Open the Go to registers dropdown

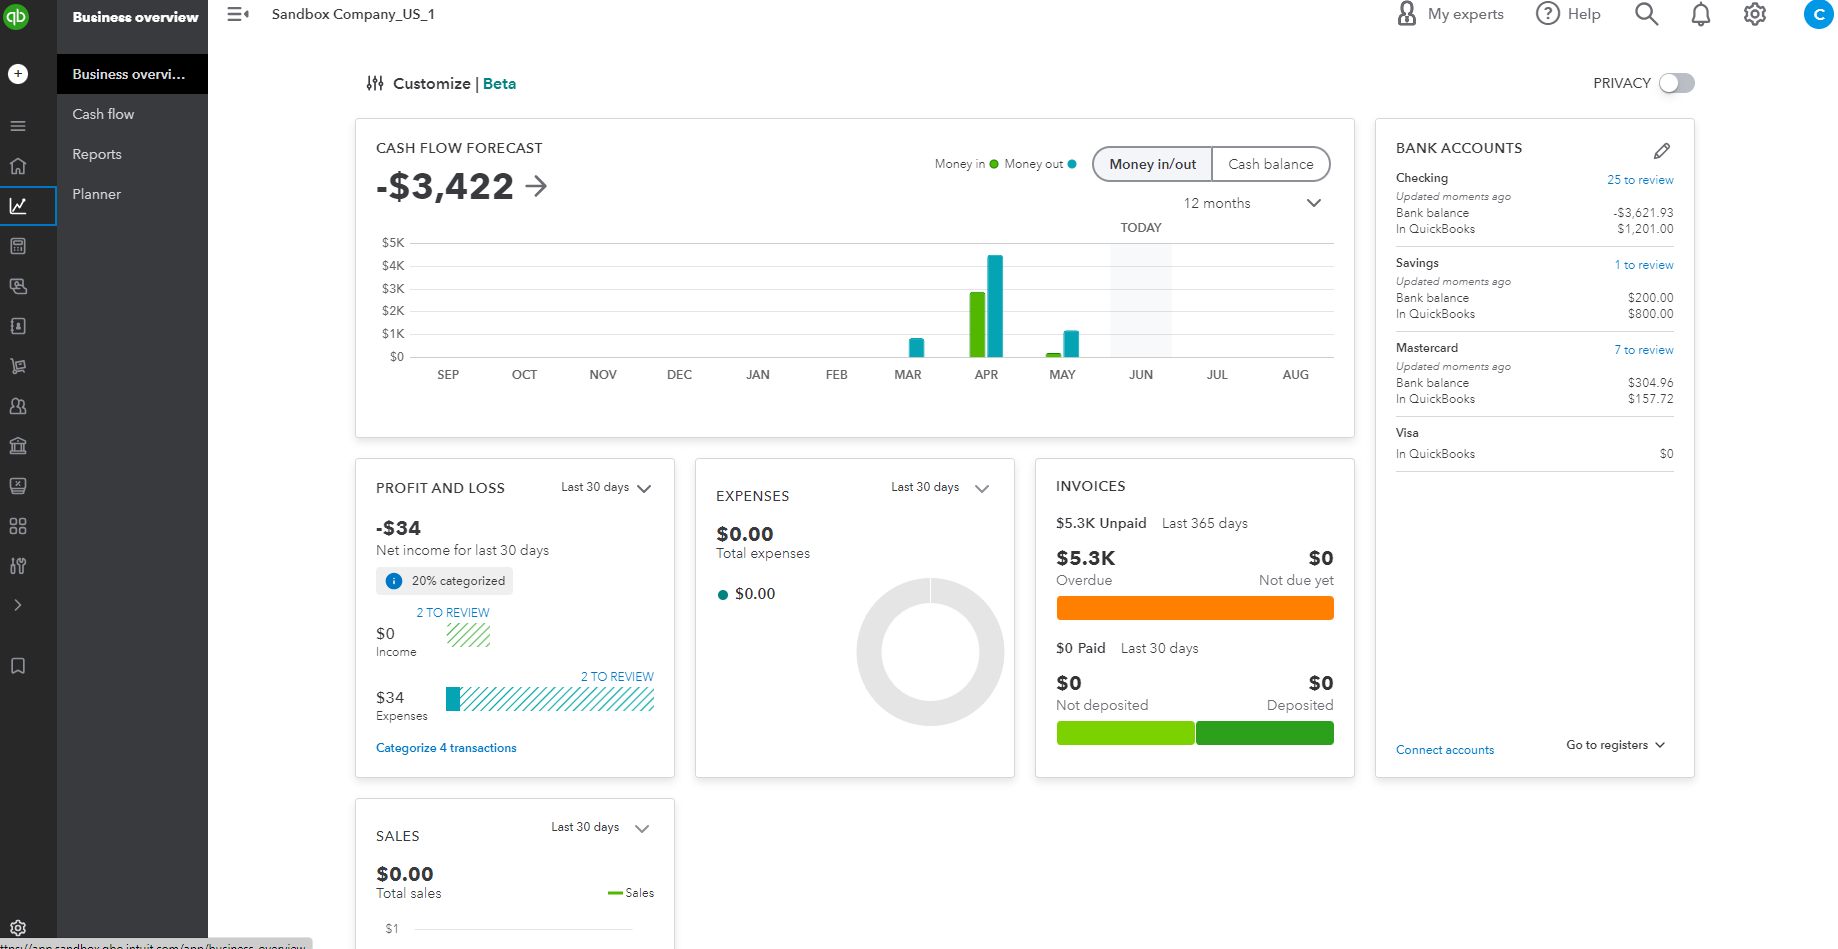pos(1615,745)
